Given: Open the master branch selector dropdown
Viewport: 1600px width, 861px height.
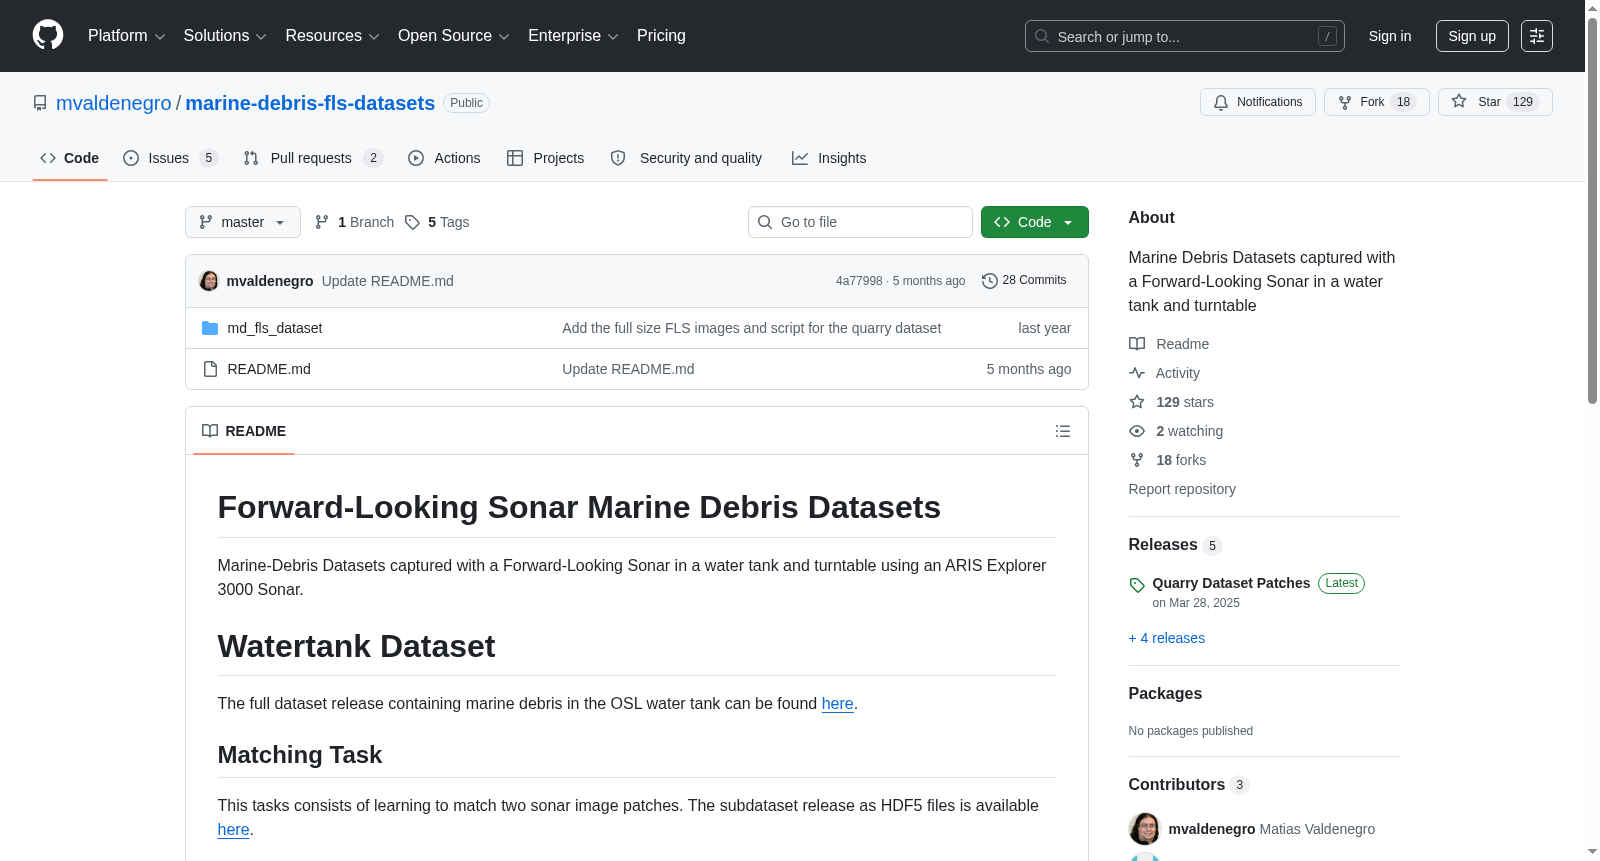Looking at the screenshot, I should pyautogui.click(x=243, y=222).
